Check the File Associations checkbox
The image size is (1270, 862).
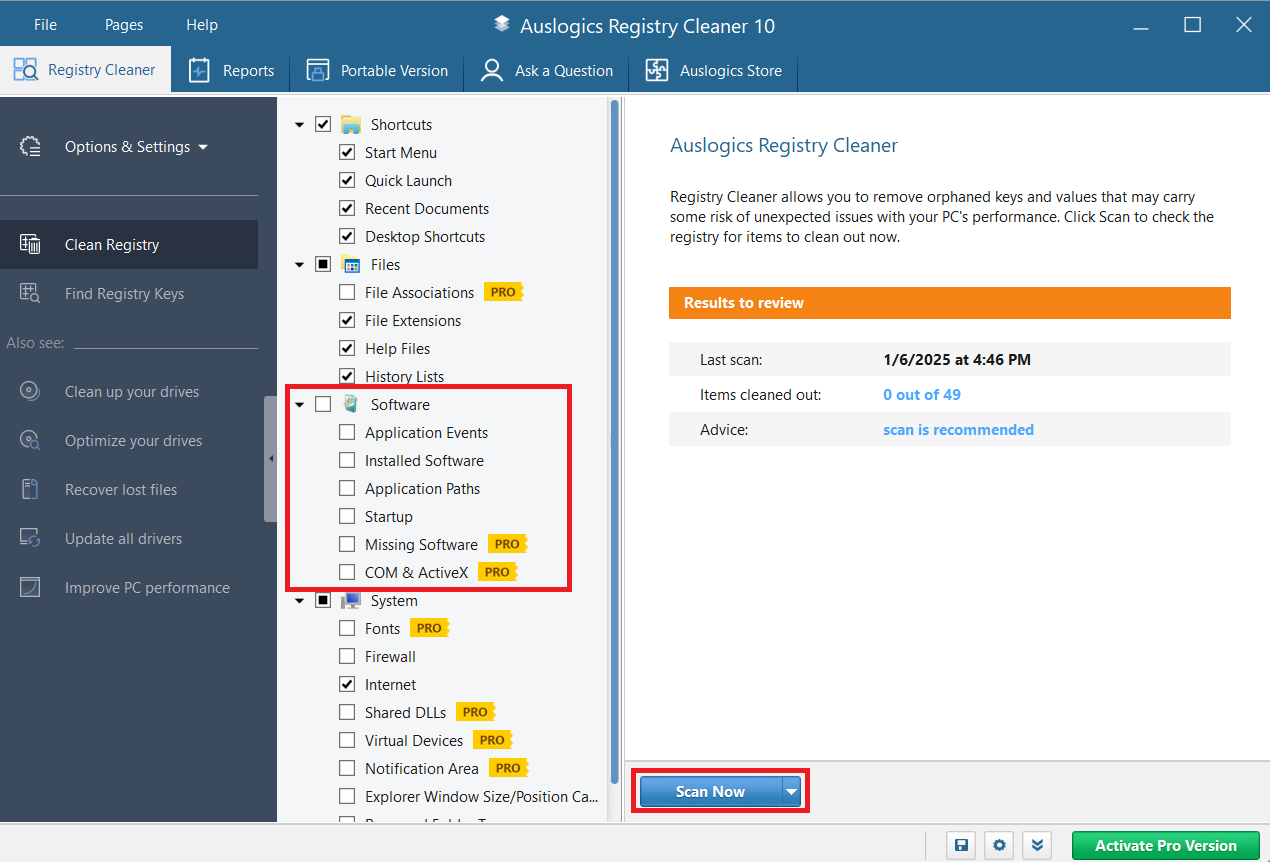[347, 293]
